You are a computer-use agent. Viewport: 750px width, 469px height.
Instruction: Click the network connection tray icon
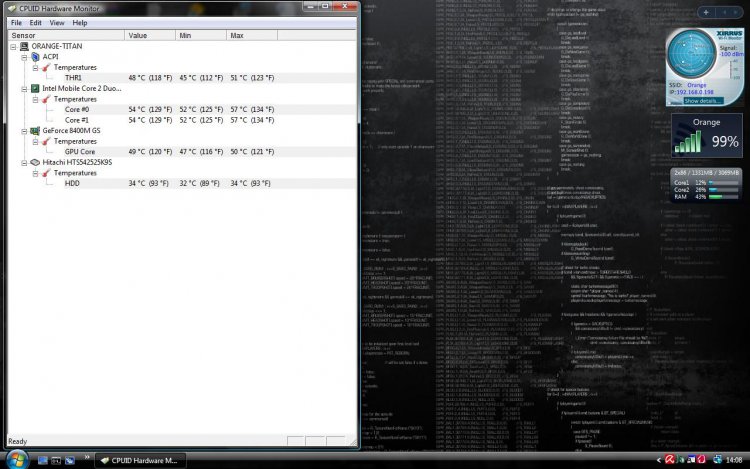coord(717,460)
